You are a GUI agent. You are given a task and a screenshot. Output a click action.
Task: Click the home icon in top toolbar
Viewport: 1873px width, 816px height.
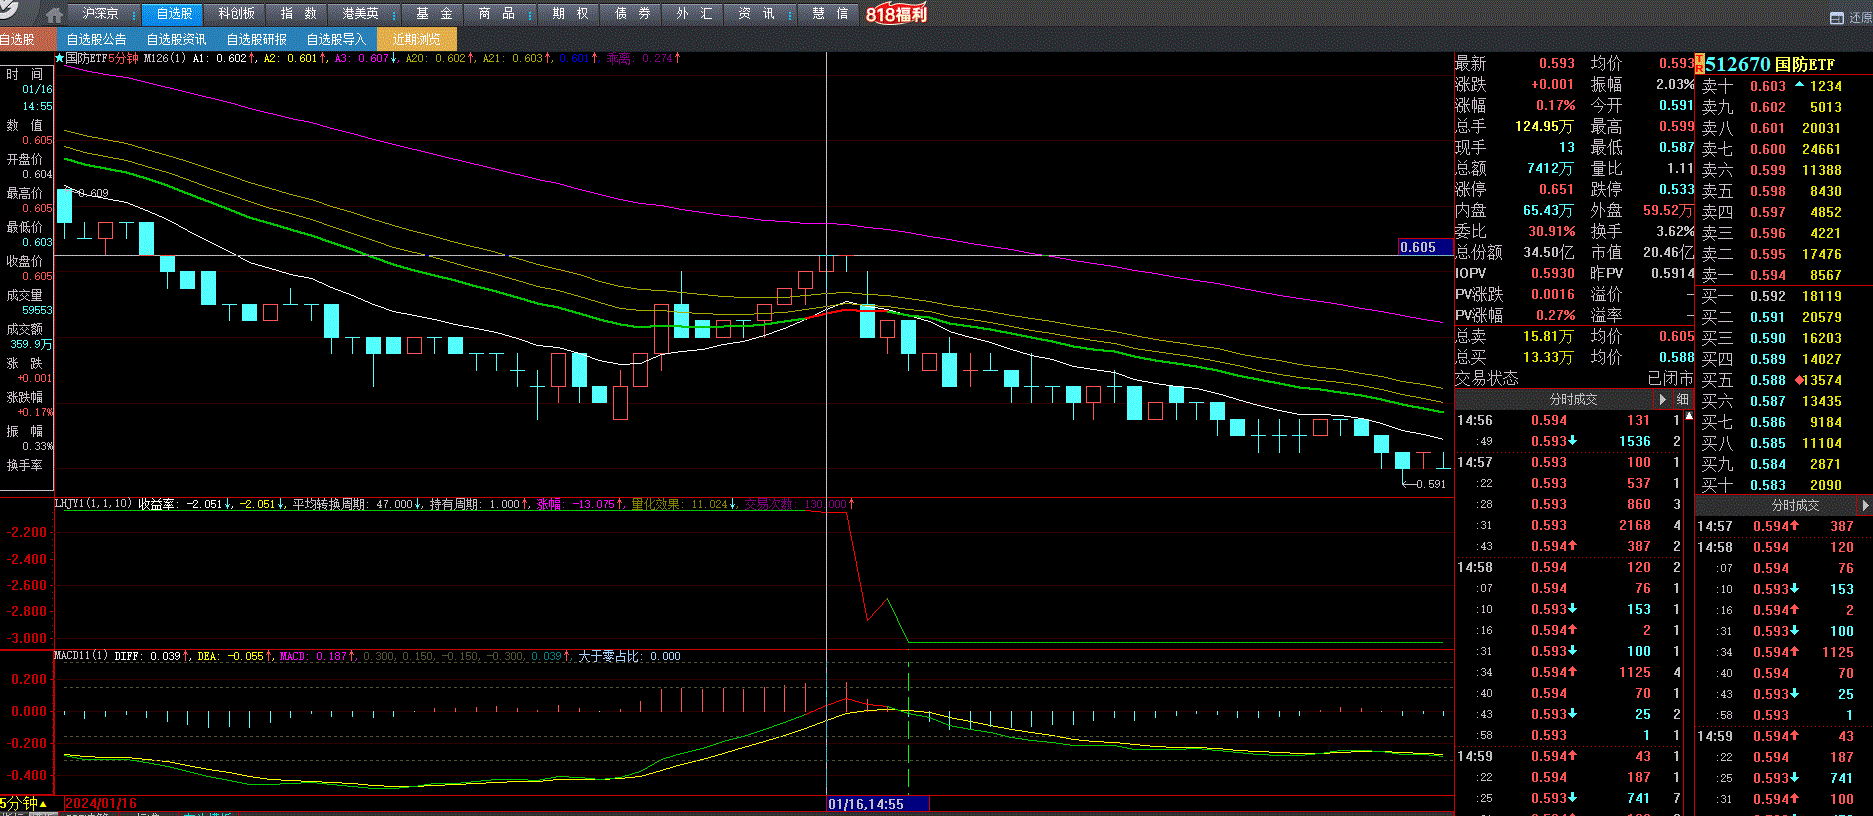(54, 14)
